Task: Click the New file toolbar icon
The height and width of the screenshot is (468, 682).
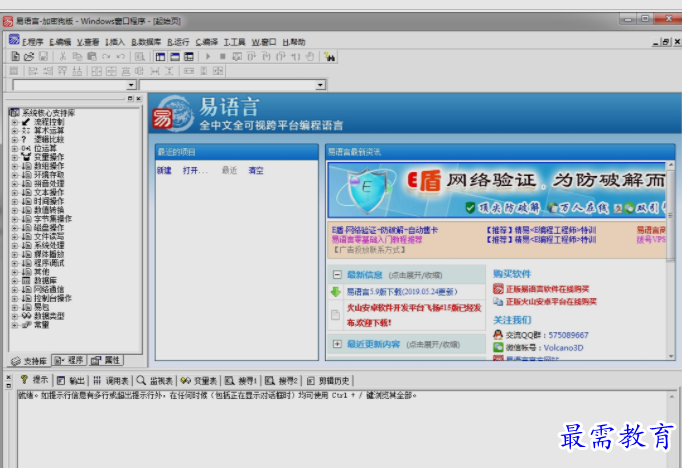Action: [x=15, y=57]
